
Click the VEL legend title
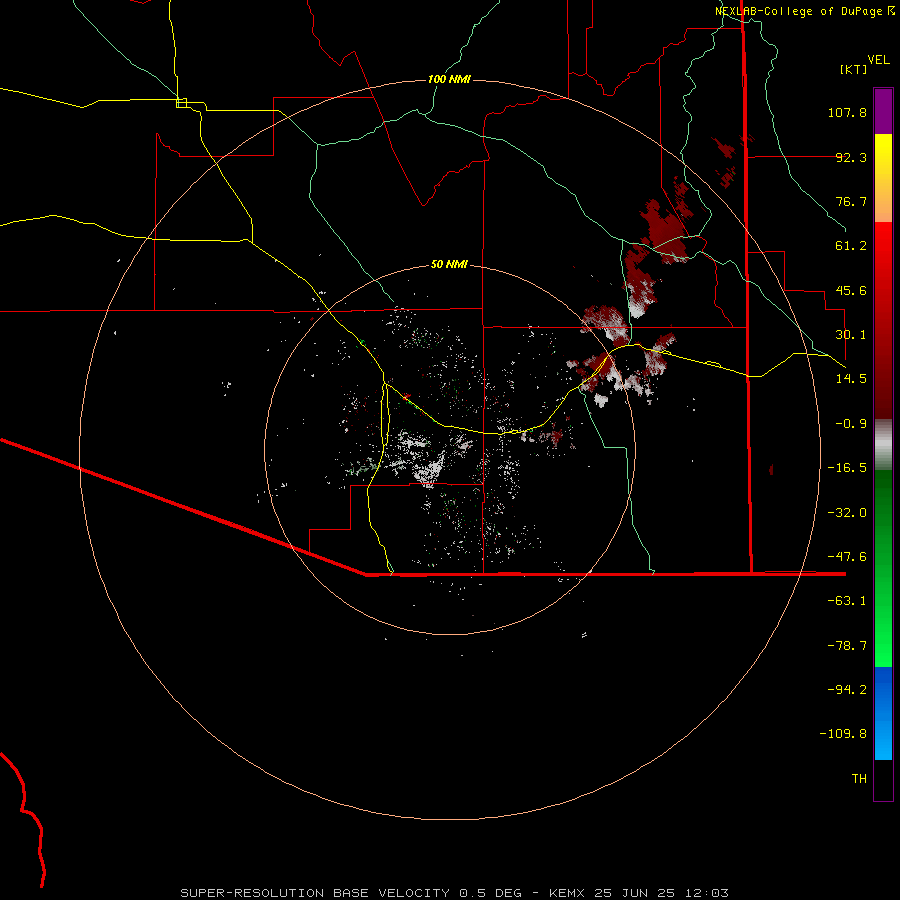click(878, 60)
